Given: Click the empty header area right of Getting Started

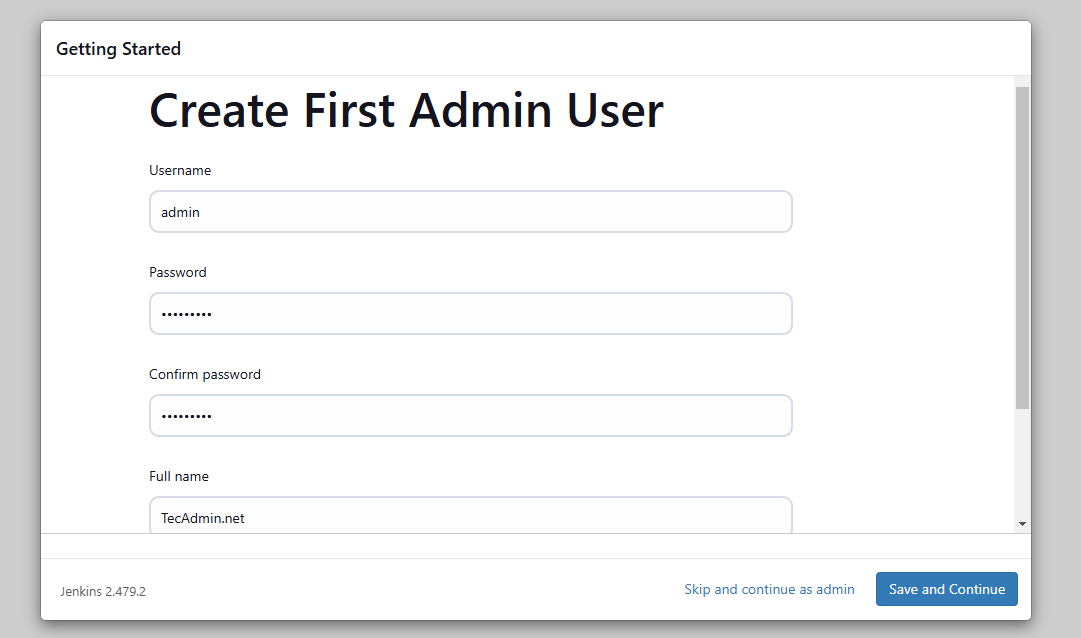Looking at the screenshot, I should [x=600, y=49].
